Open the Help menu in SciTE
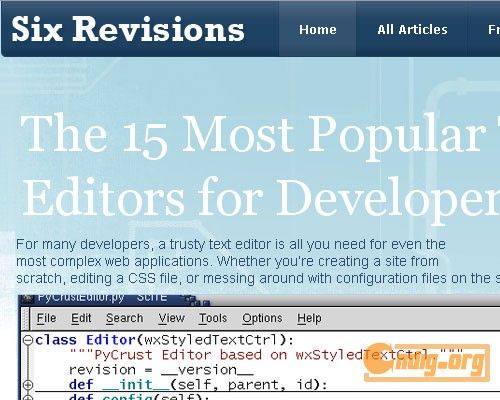The image size is (500, 400). [309, 318]
